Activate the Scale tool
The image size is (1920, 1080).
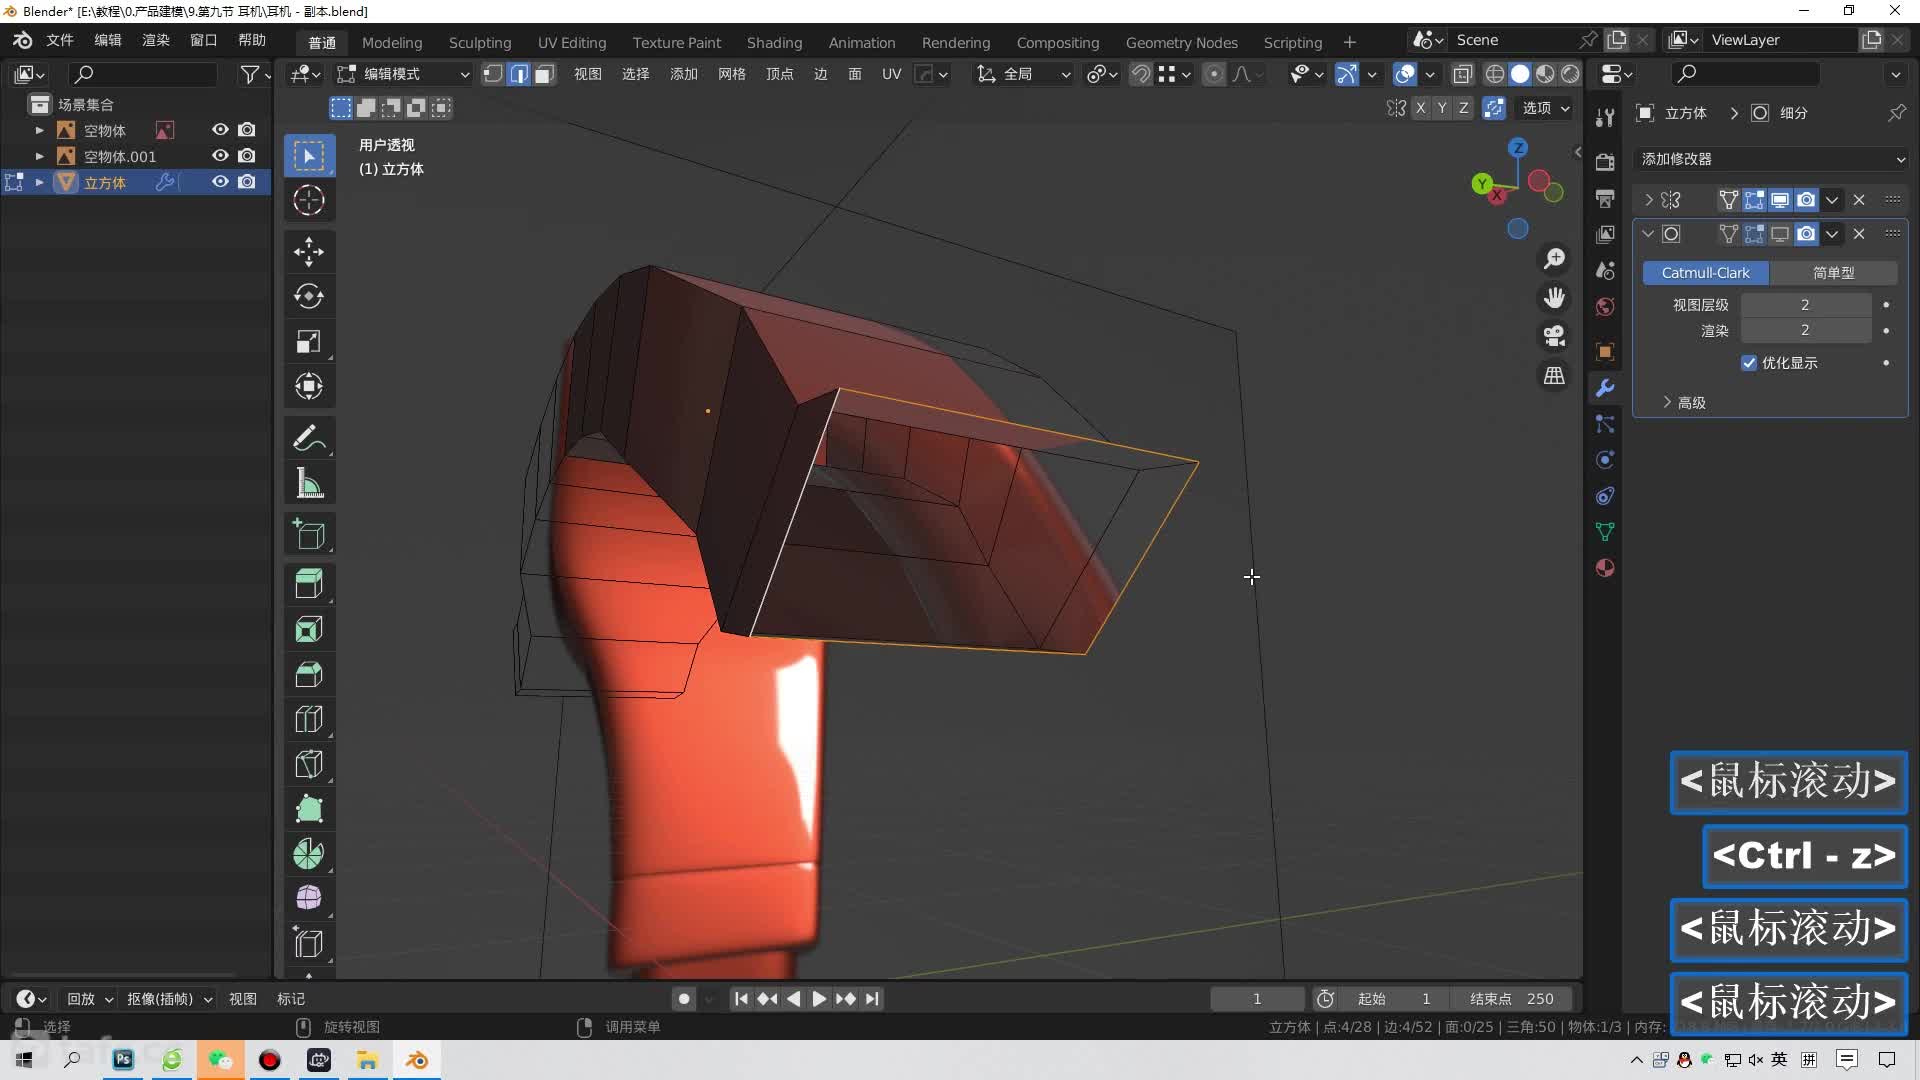click(309, 341)
